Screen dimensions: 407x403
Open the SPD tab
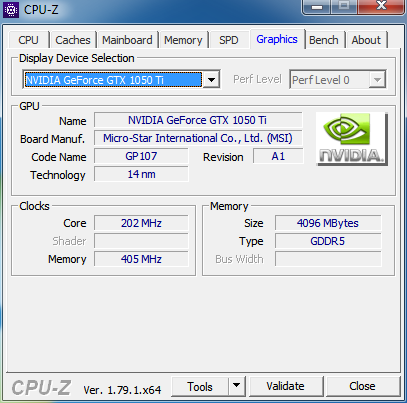pyautogui.click(x=229, y=40)
